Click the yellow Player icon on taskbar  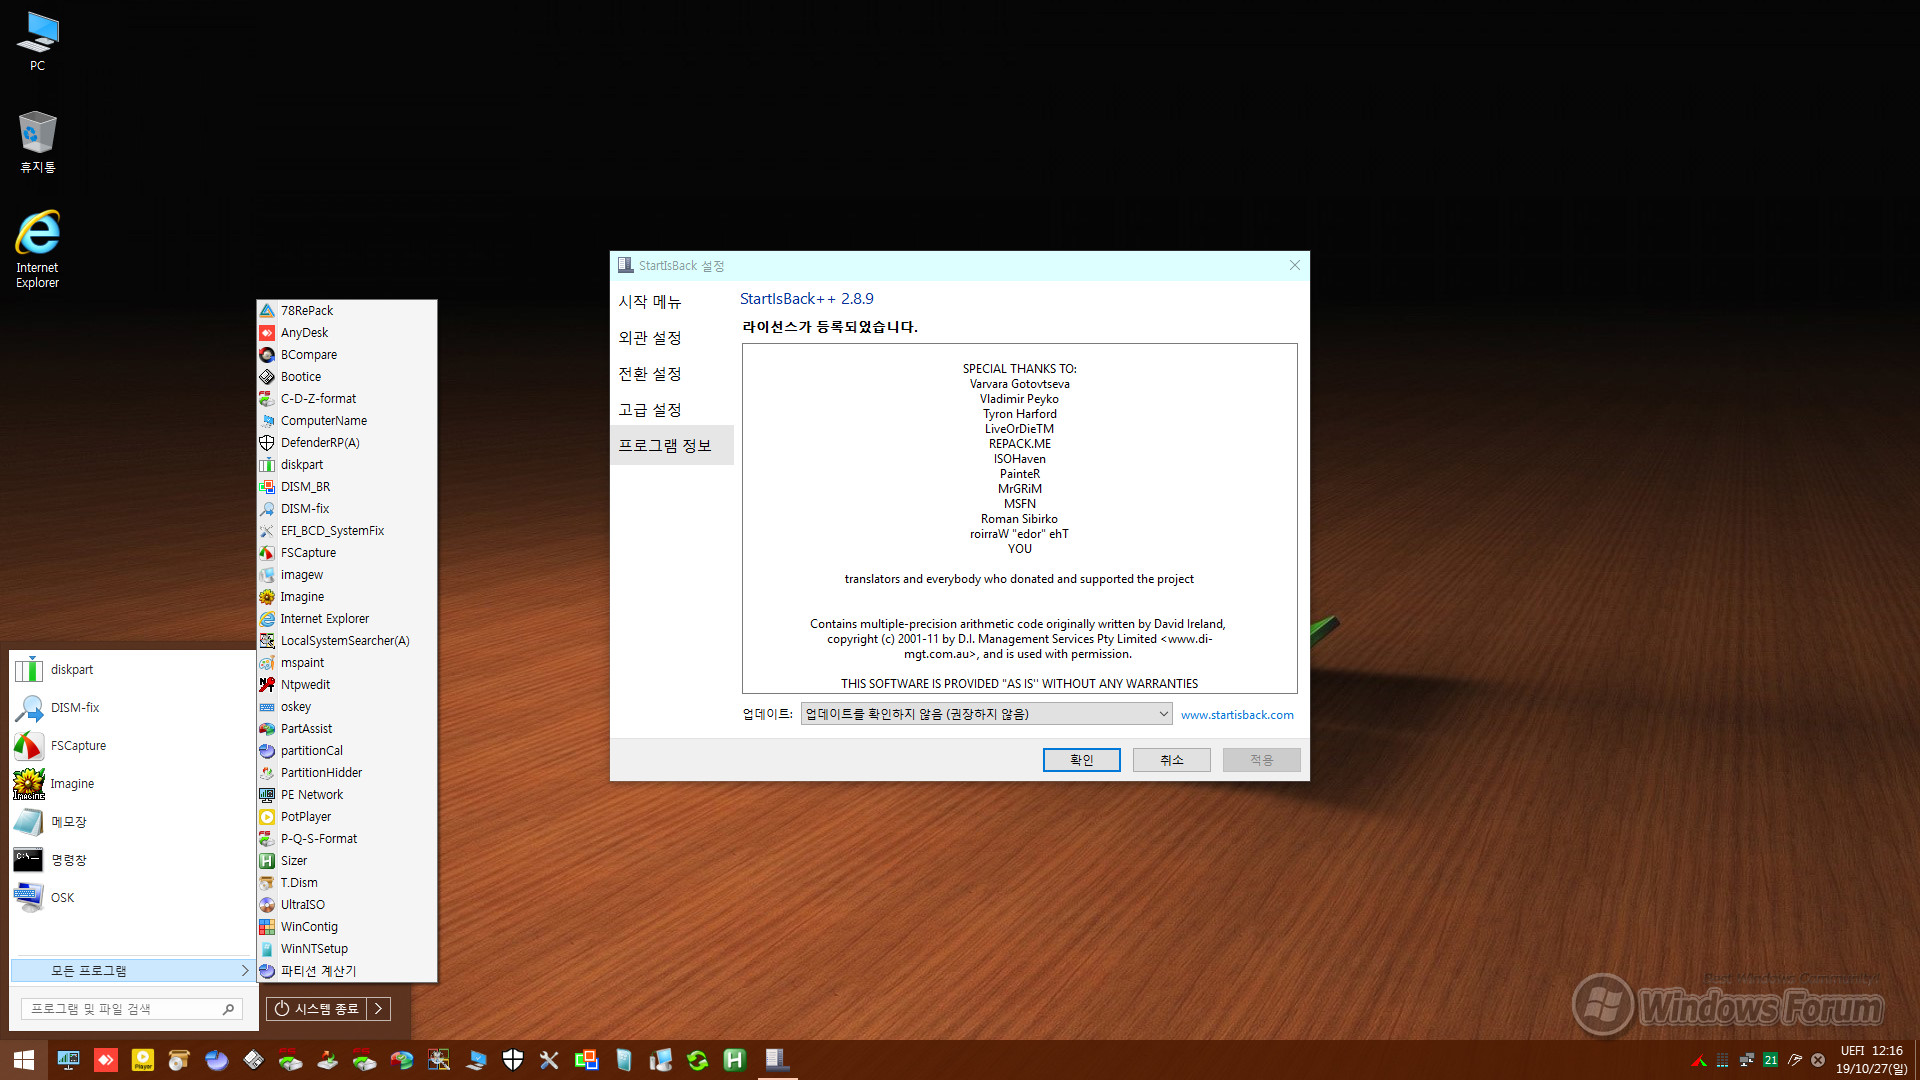pyautogui.click(x=143, y=1060)
